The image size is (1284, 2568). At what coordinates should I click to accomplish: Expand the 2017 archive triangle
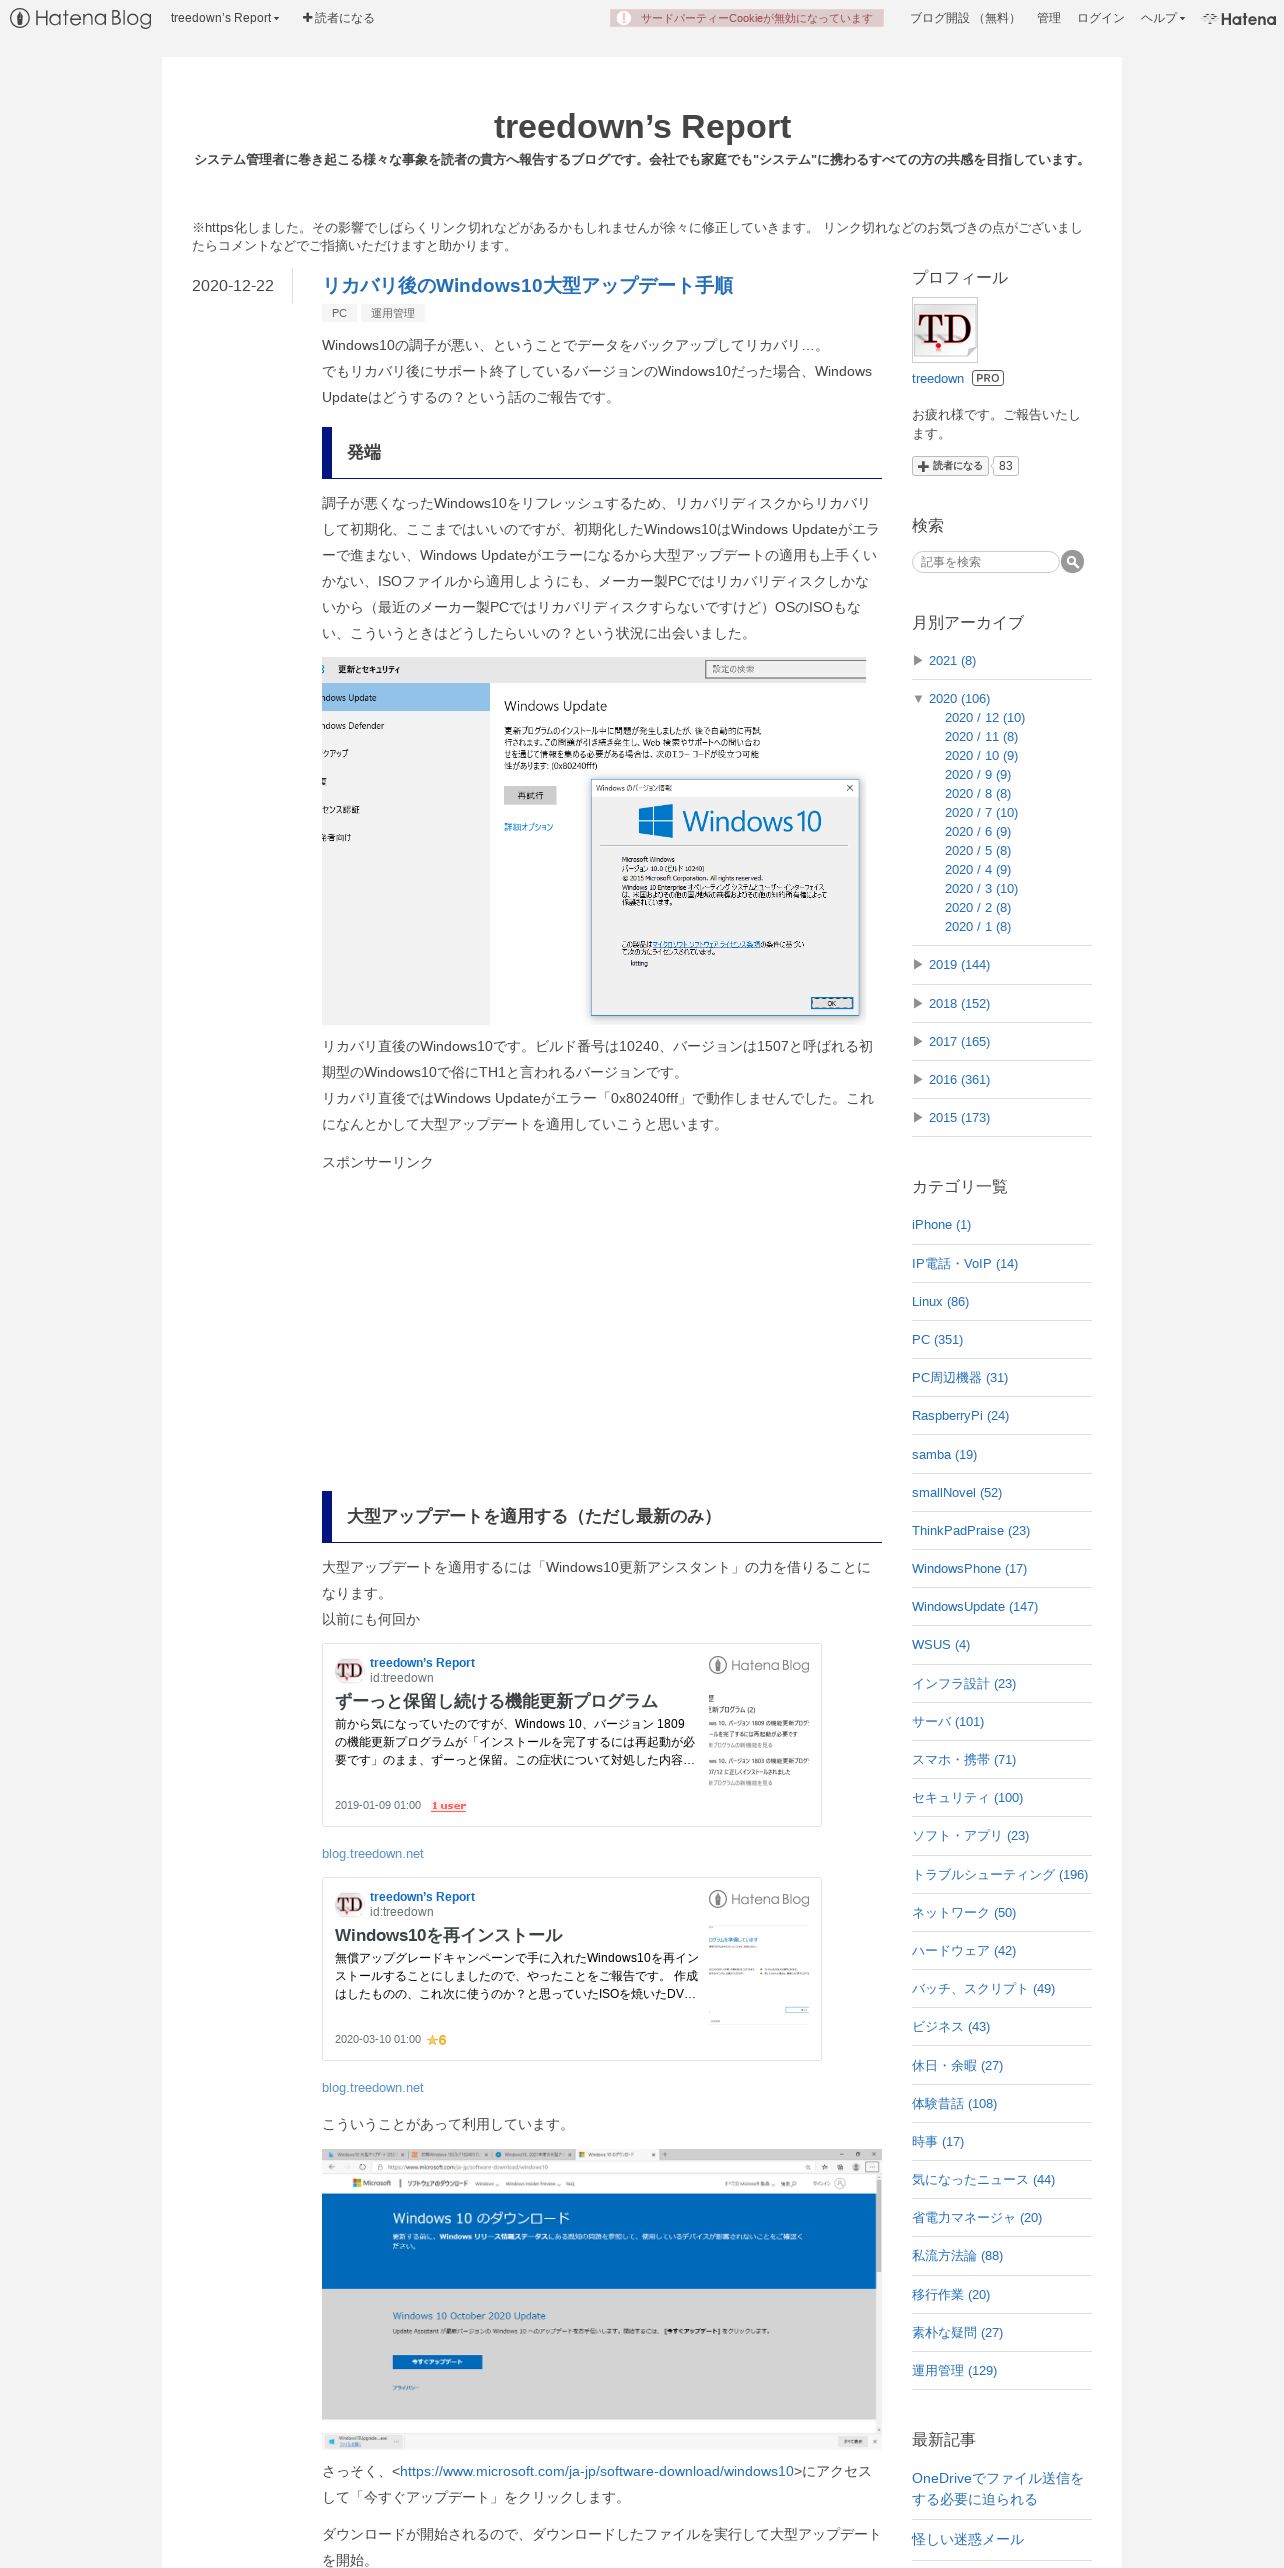tap(918, 1041)
